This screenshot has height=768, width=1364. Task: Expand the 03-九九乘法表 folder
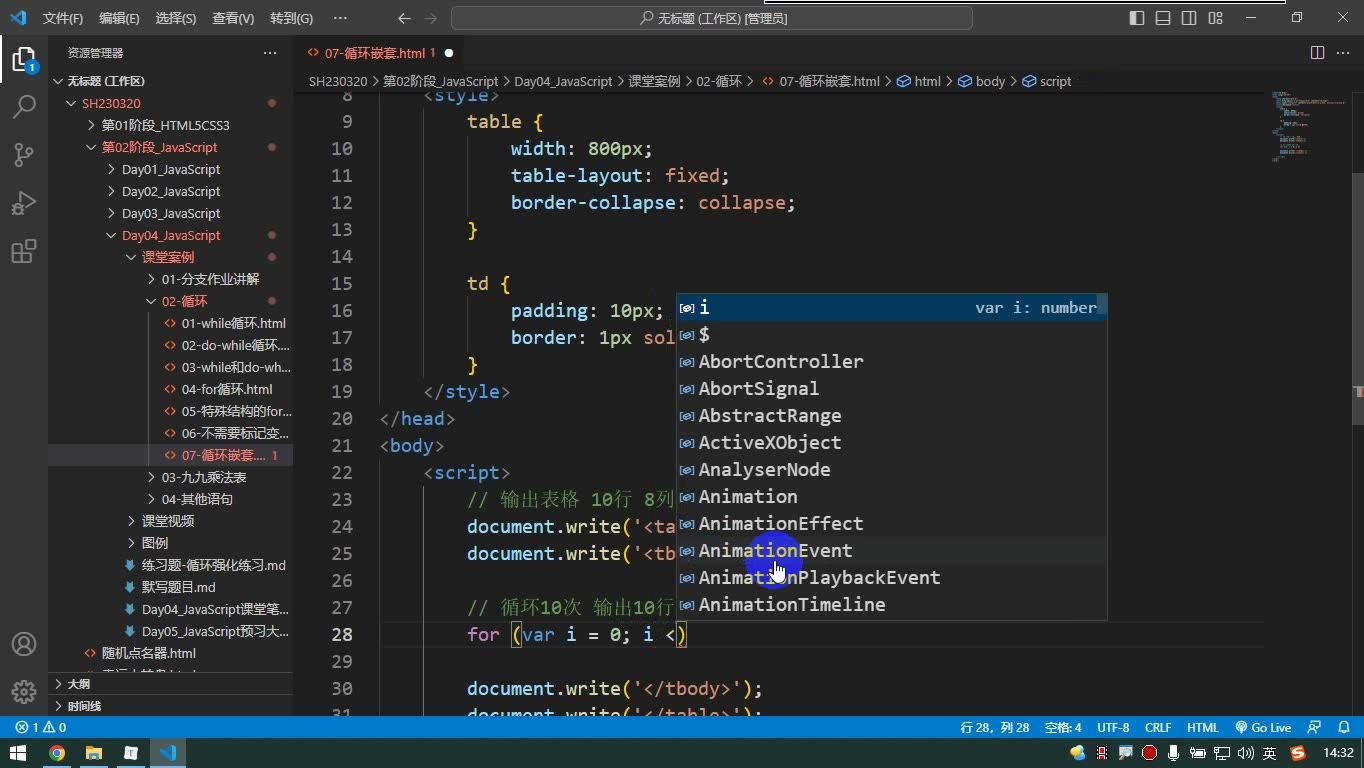pos(204,477)
